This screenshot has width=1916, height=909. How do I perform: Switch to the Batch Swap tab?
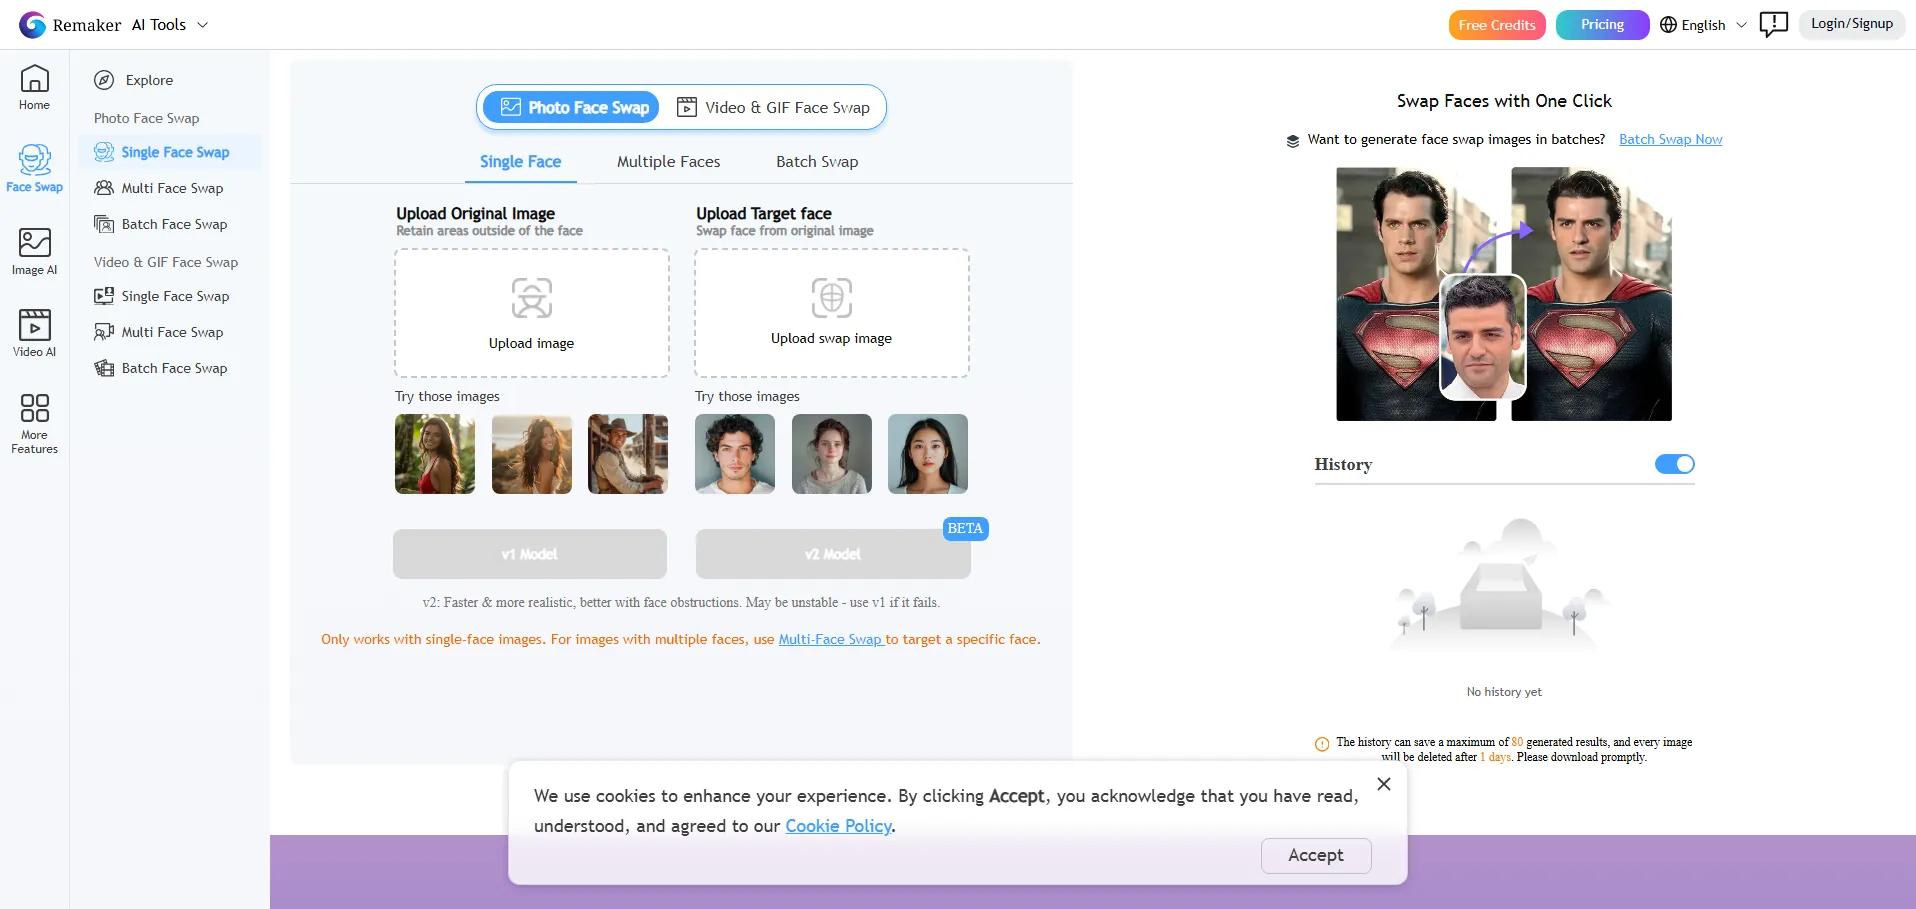pyautogui.click(x=817, y=162)
